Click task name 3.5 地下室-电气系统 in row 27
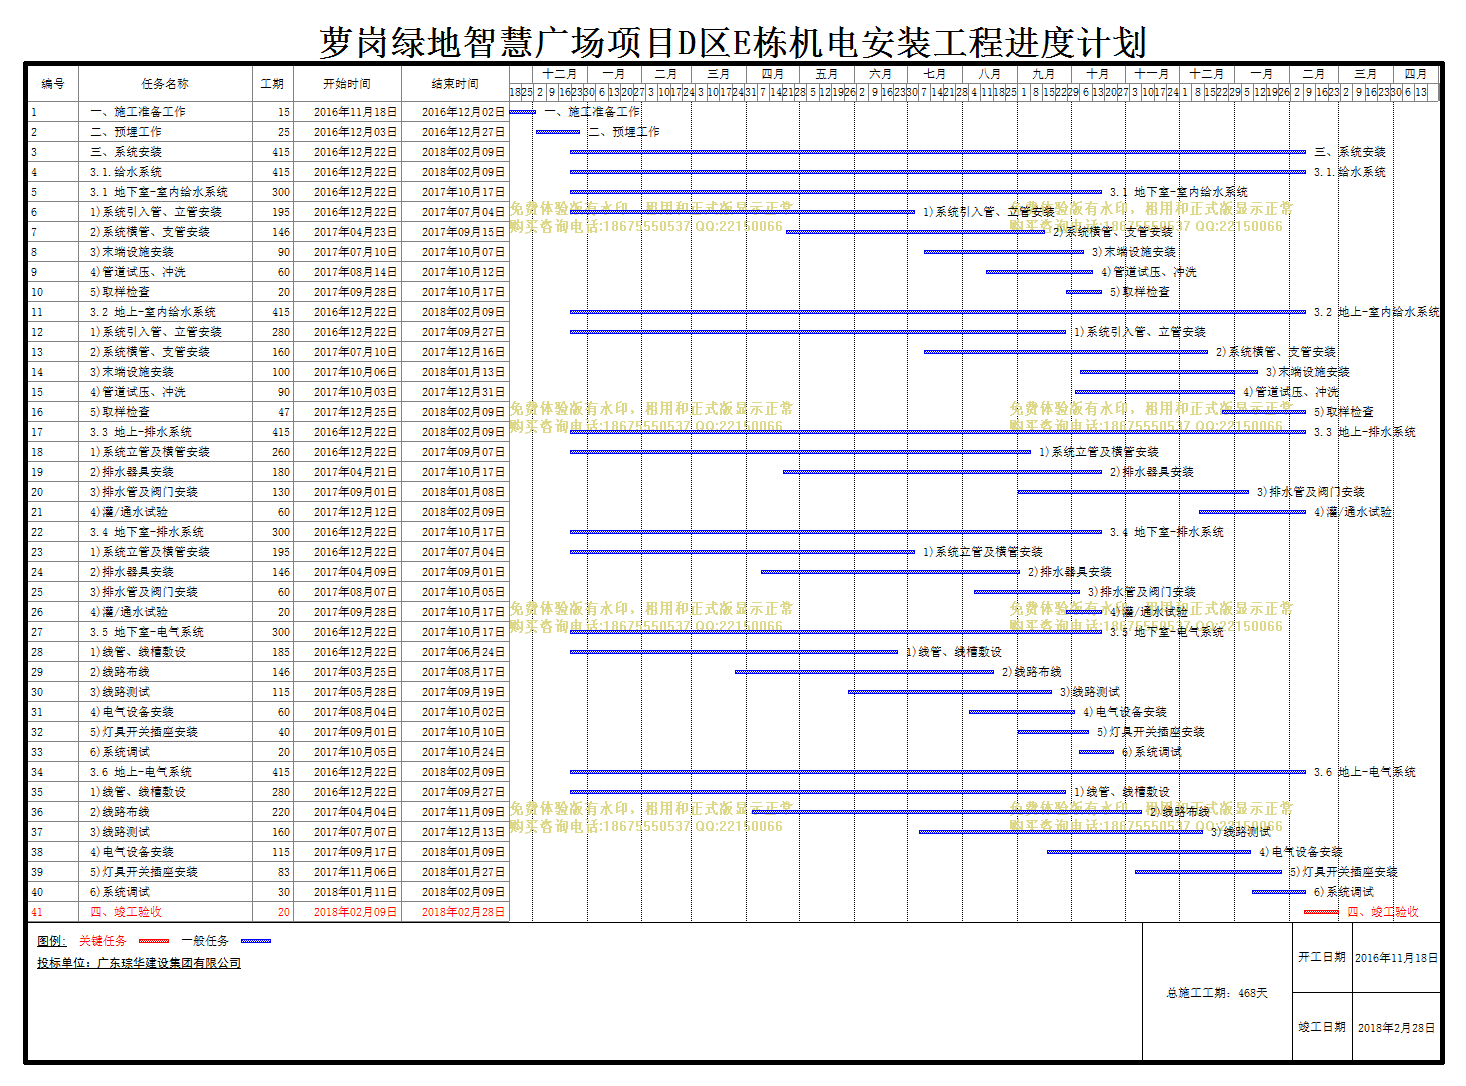Screen dimensions: 1466x1086 point(147,632)
